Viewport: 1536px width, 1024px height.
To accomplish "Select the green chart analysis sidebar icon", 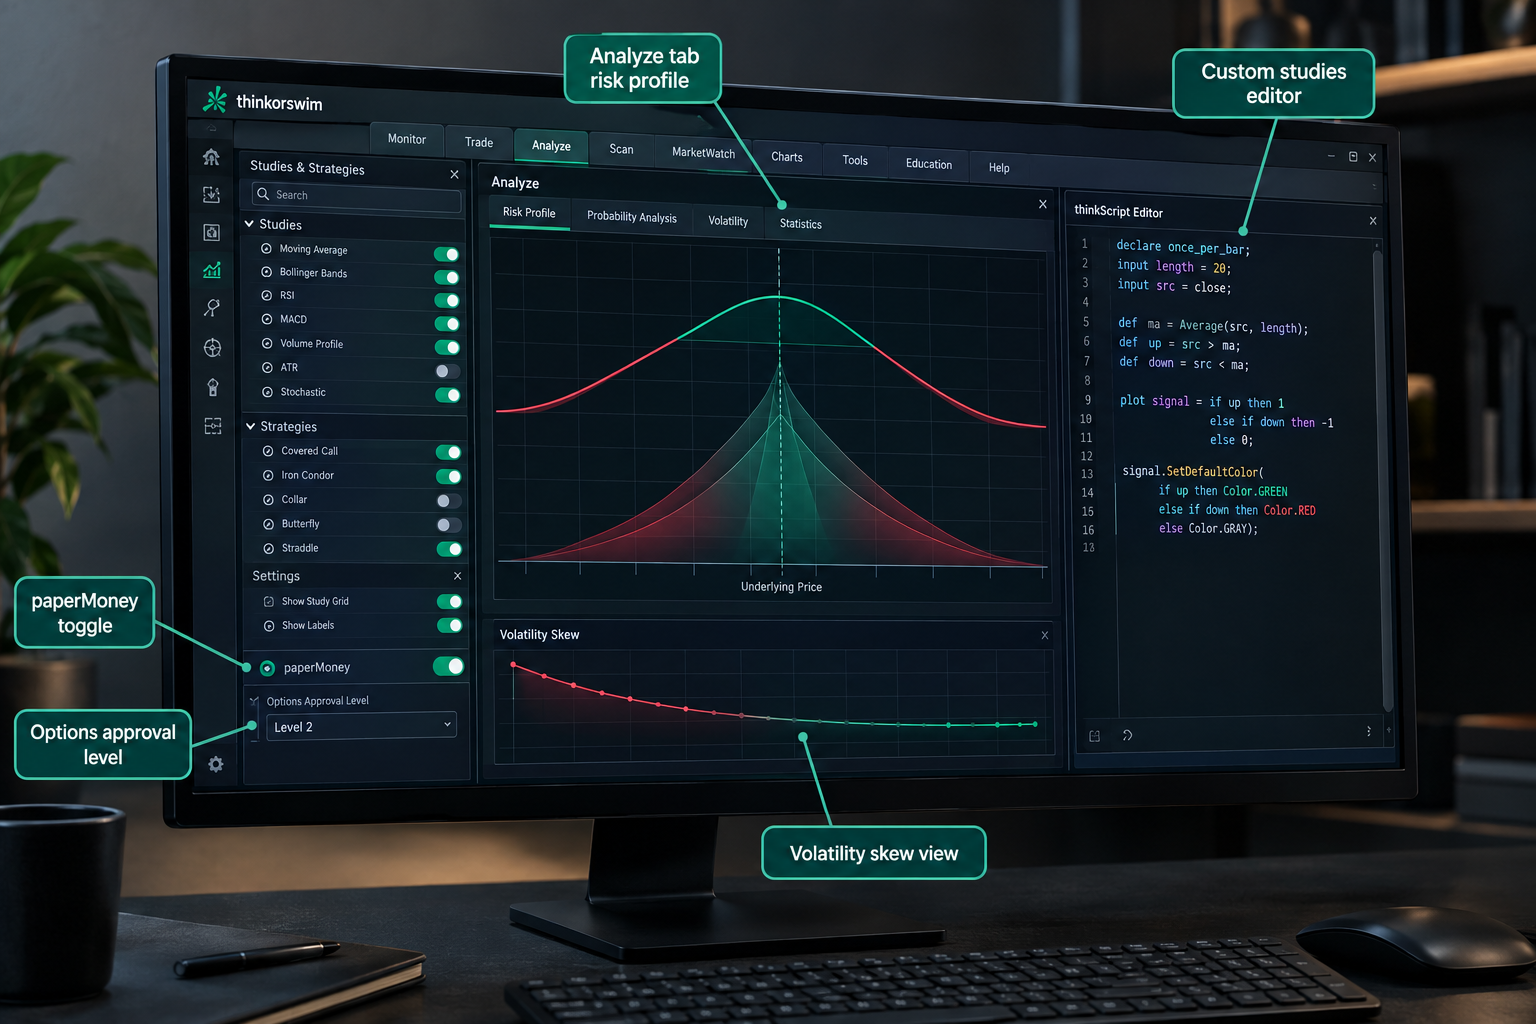I will [212, 270].
